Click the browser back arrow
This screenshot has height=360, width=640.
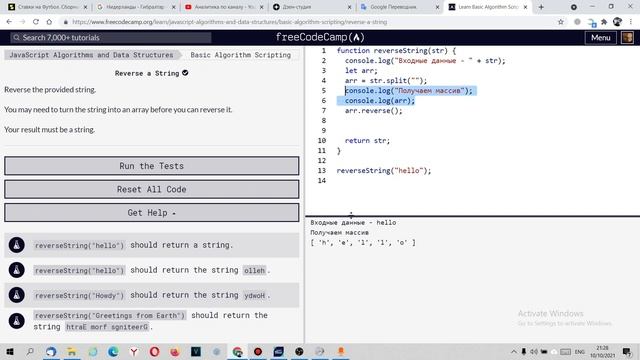click(9, 22)
